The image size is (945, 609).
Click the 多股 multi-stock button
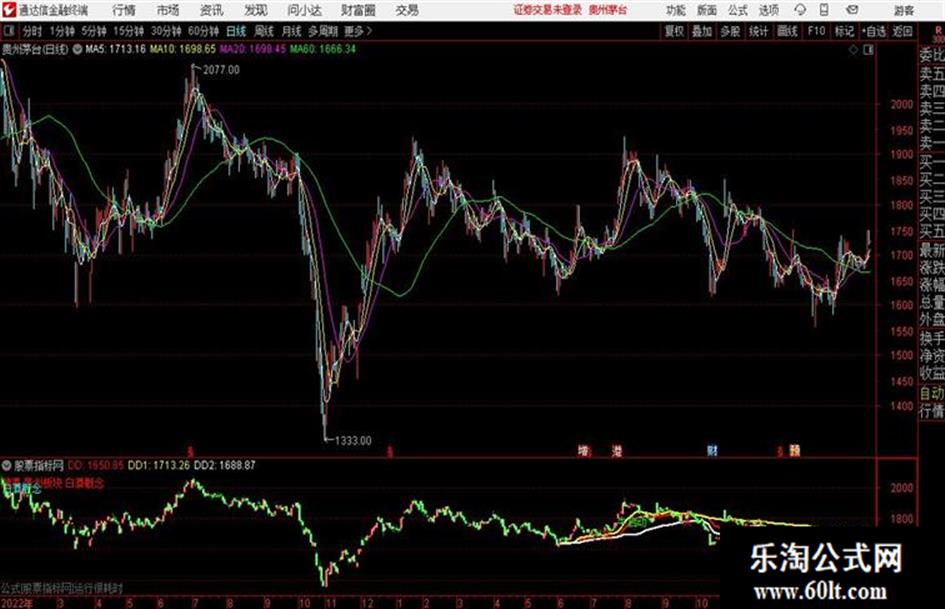pyautogui.click(x=730, y=31)
